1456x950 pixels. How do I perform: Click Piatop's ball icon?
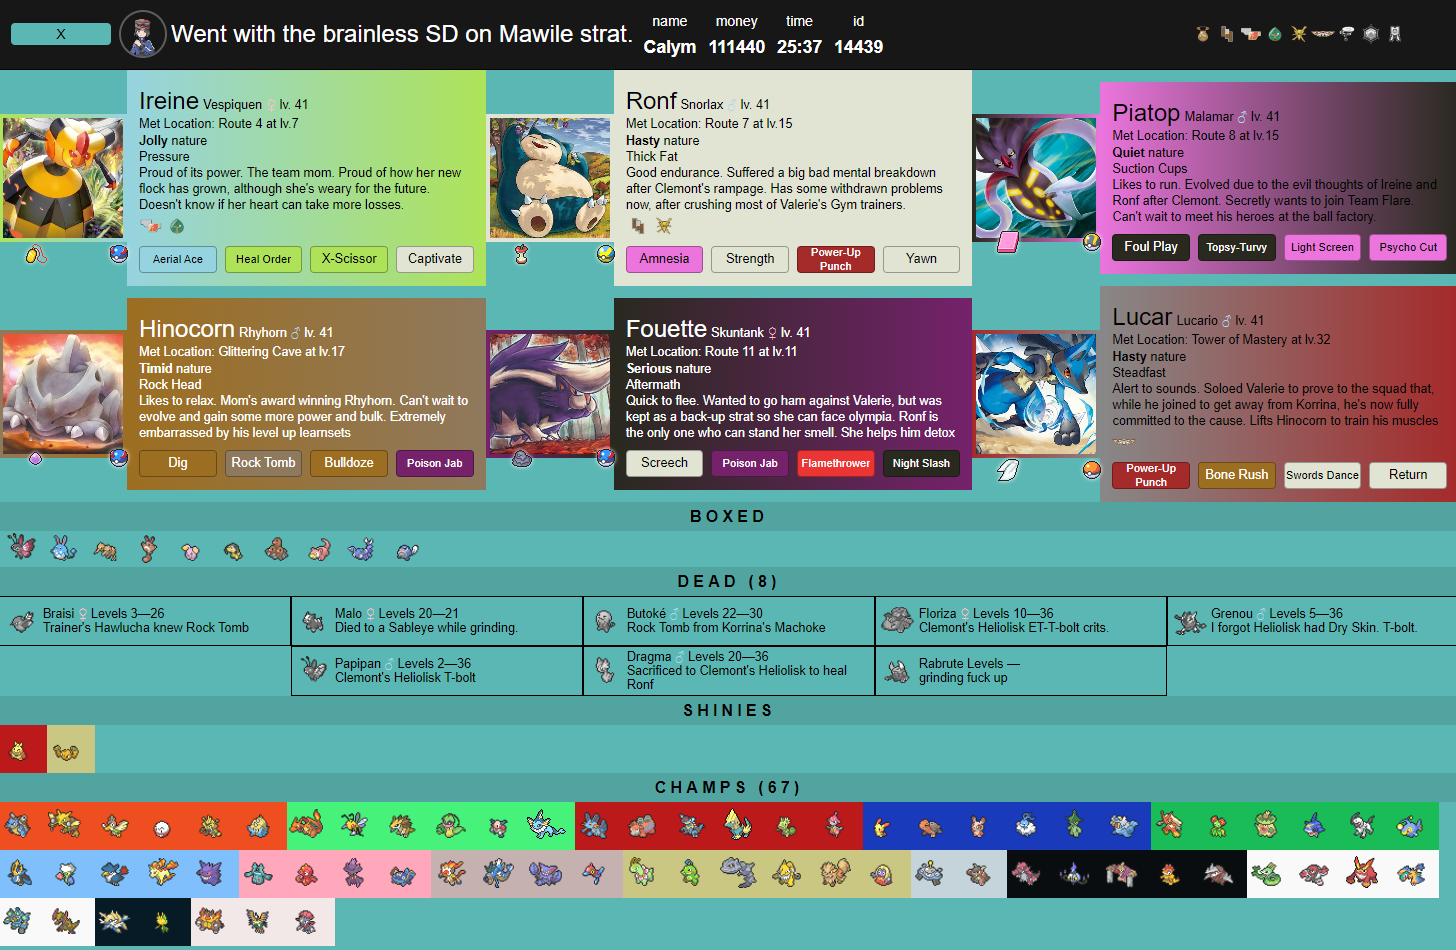click(1092, 241)
